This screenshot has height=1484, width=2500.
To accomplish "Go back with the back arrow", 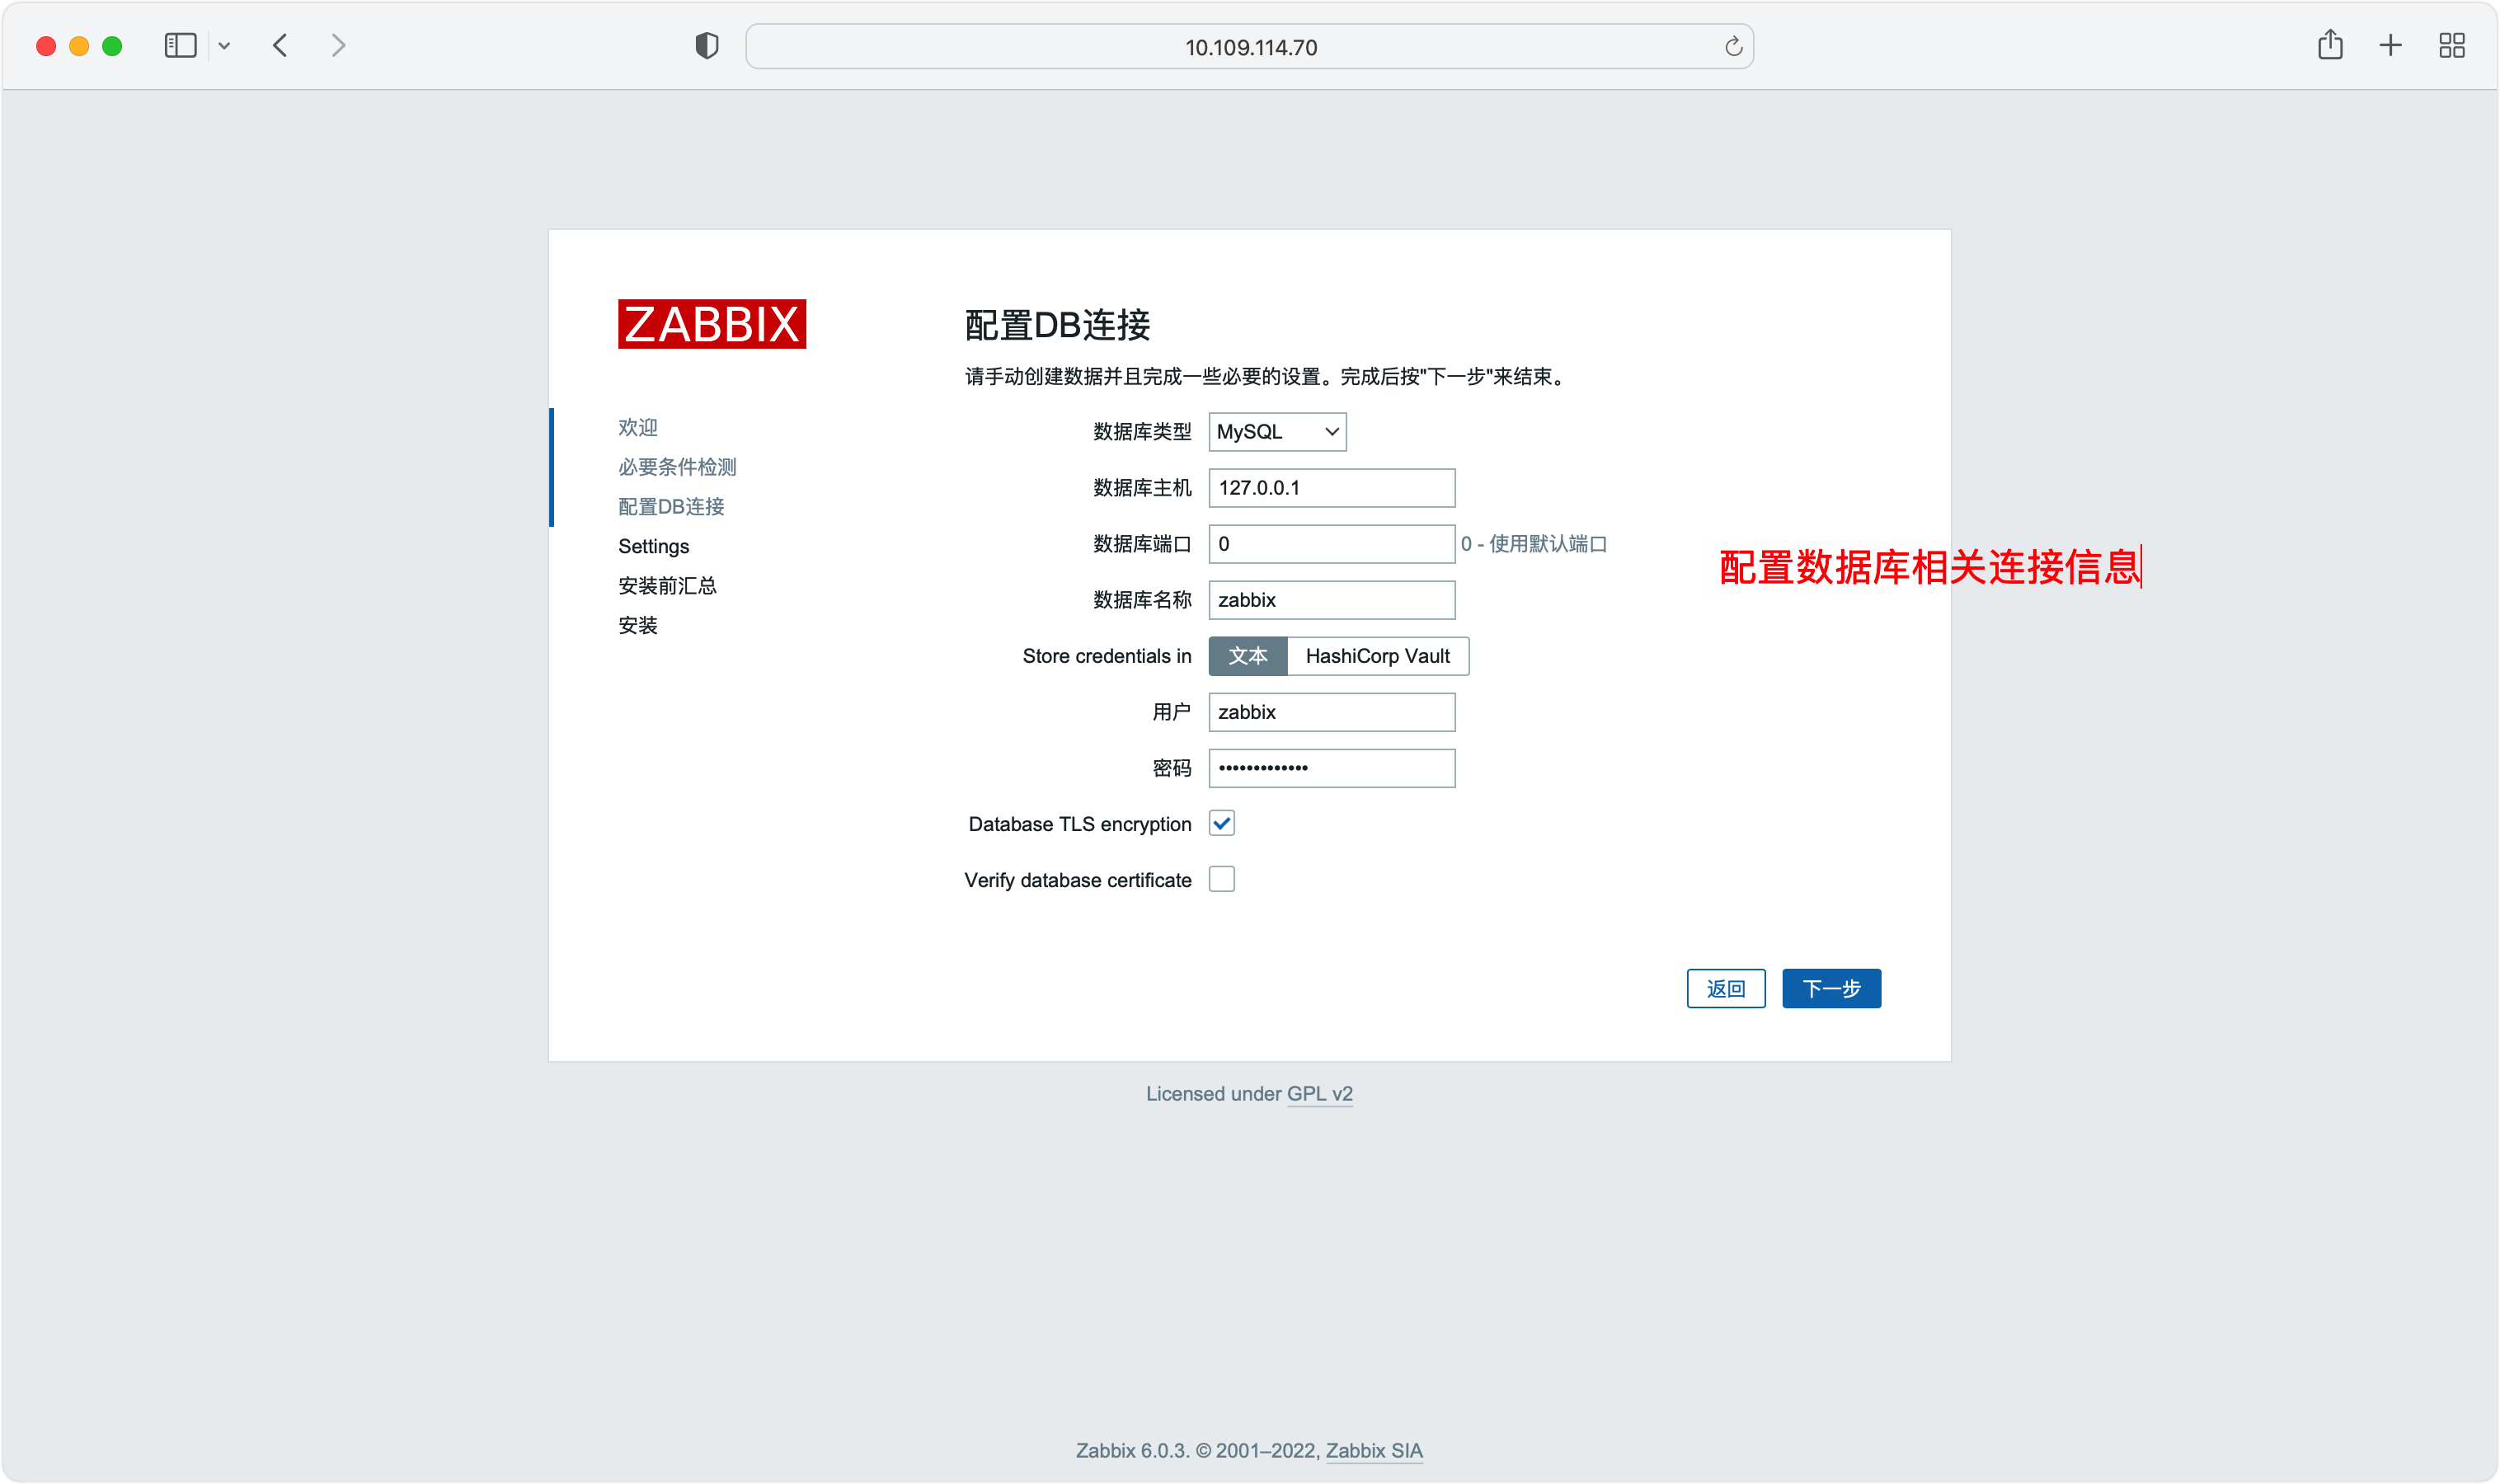I will 280,46.
